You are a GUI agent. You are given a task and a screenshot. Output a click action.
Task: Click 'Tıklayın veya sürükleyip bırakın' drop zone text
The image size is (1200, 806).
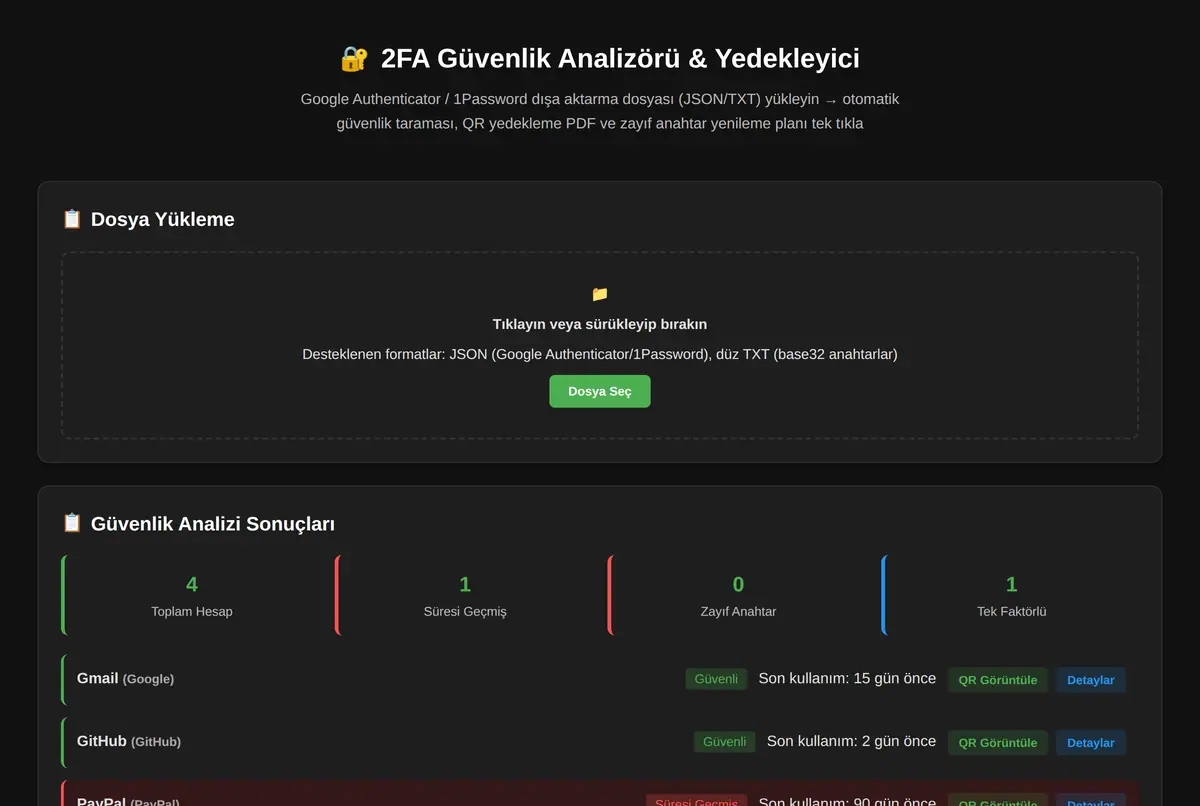(x=600, y=324)
